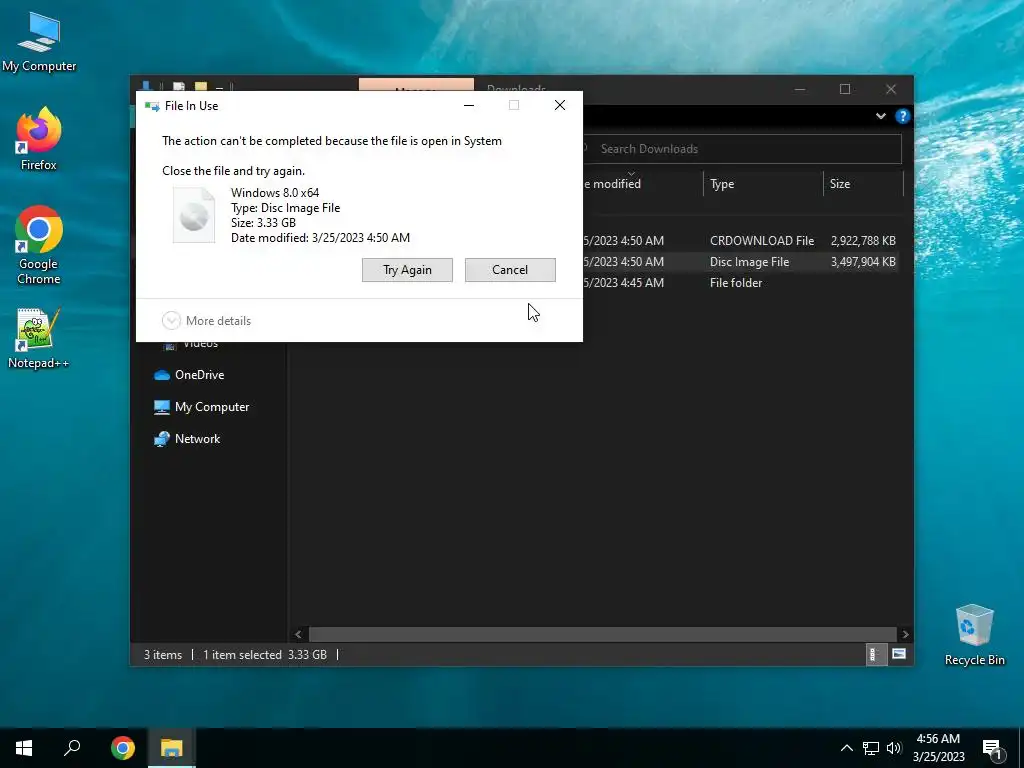Screen dimensions: 1024x768
Task: Launch Firefox from the desktop
Action: tap(39, 139)
